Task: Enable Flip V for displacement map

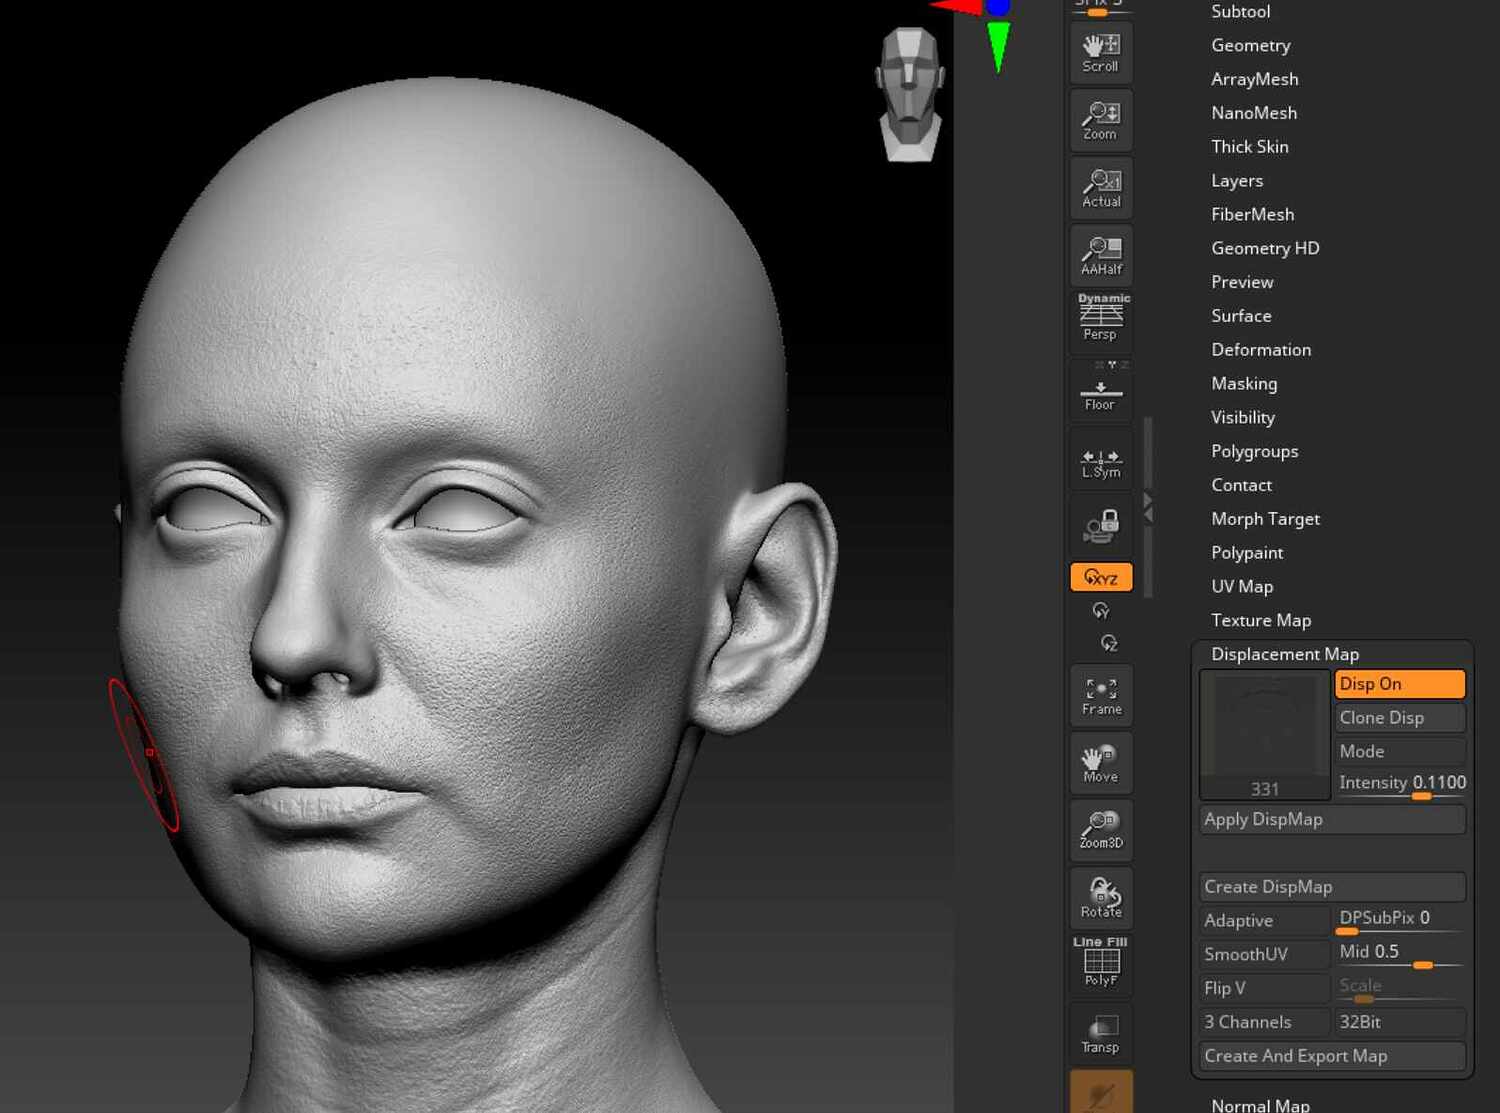Action: point(1263,988)
